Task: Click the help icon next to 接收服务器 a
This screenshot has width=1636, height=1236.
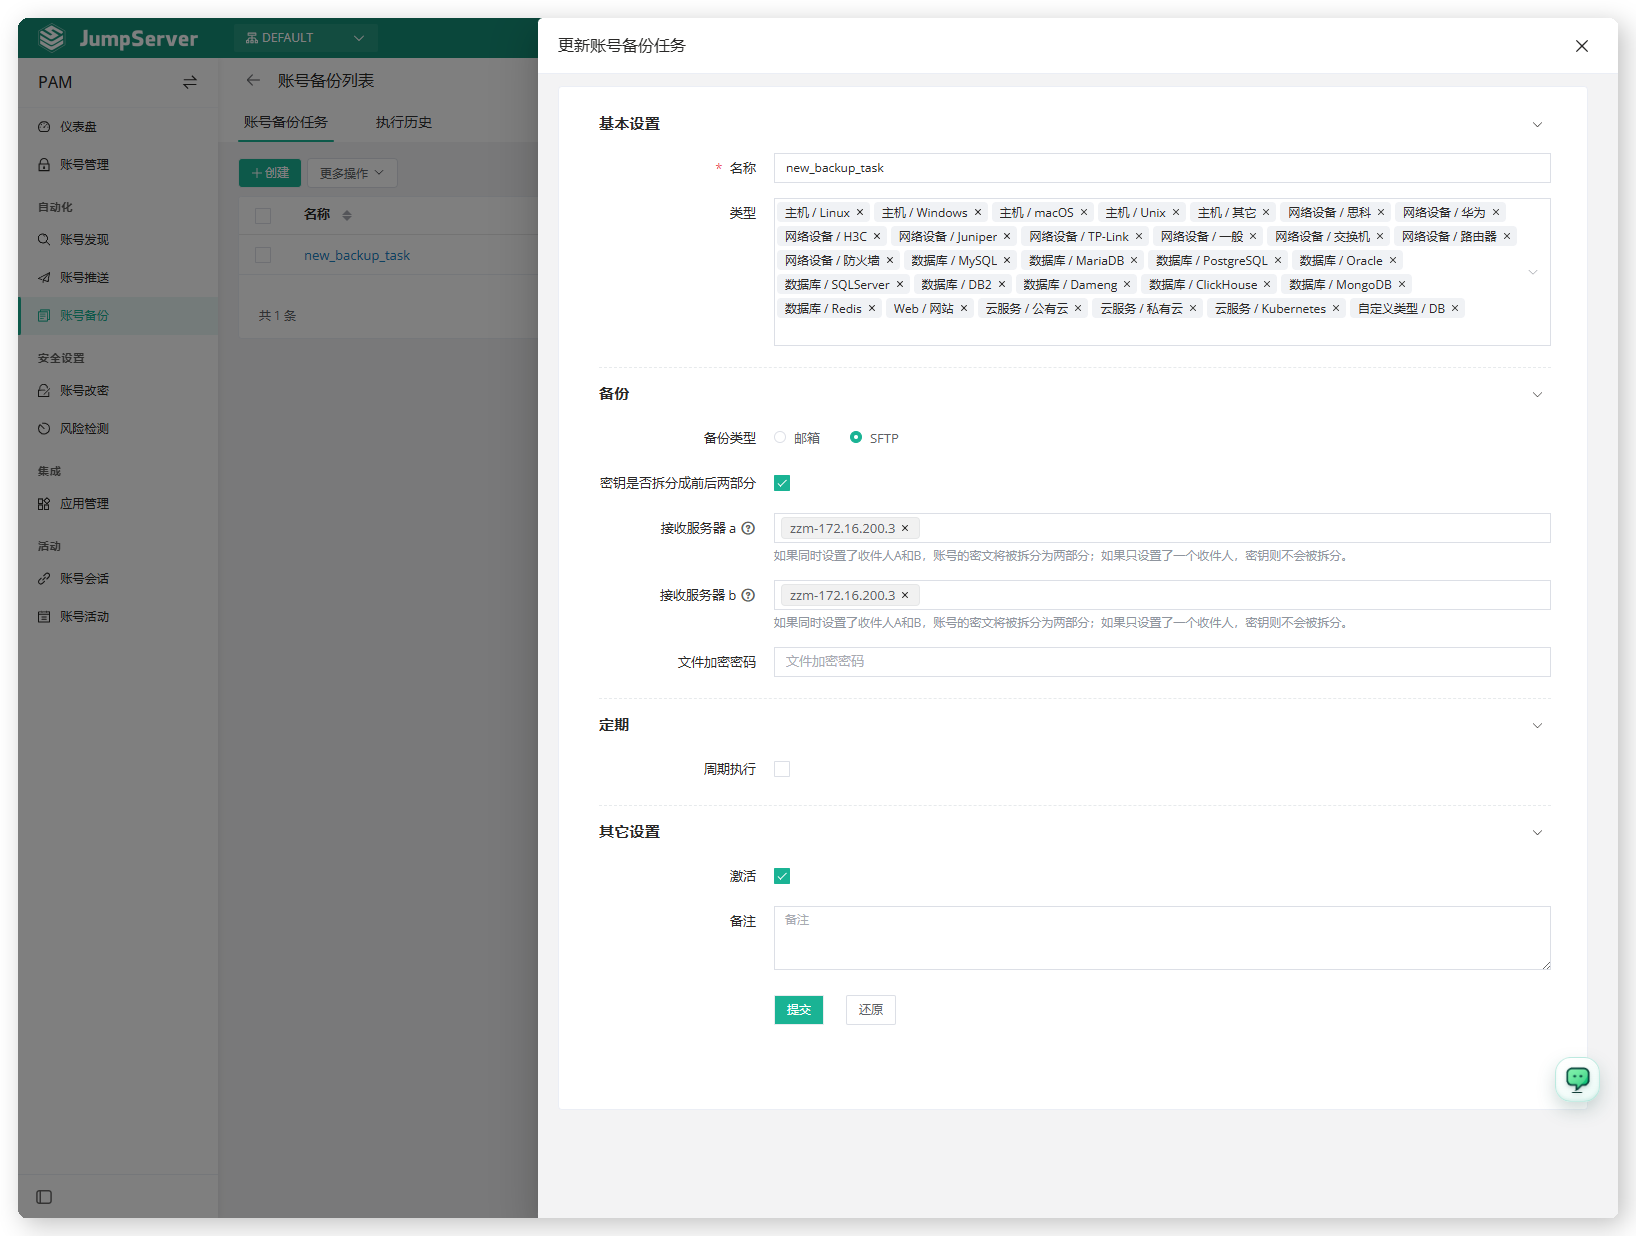Action: [748, 528]
